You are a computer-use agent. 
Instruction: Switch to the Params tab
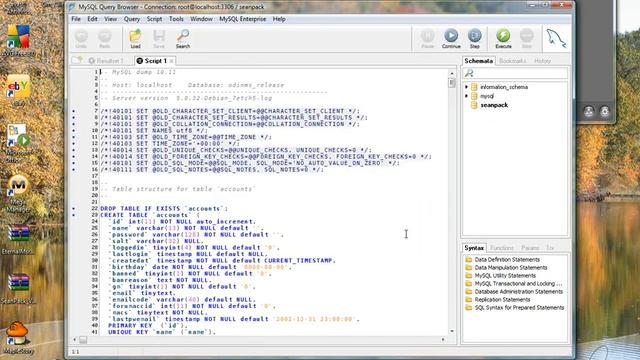click(x=530, y=248)
